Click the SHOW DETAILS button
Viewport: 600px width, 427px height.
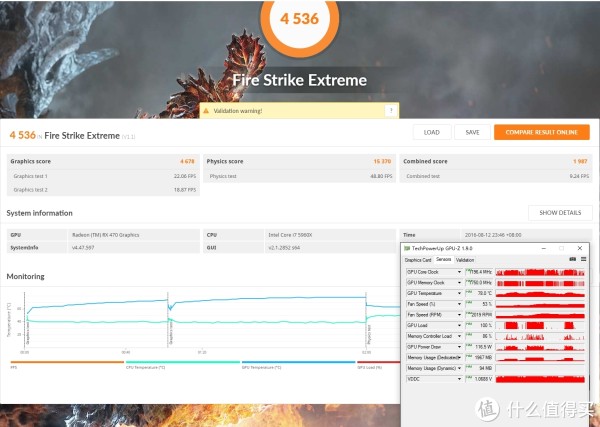(x=560, y=213)
